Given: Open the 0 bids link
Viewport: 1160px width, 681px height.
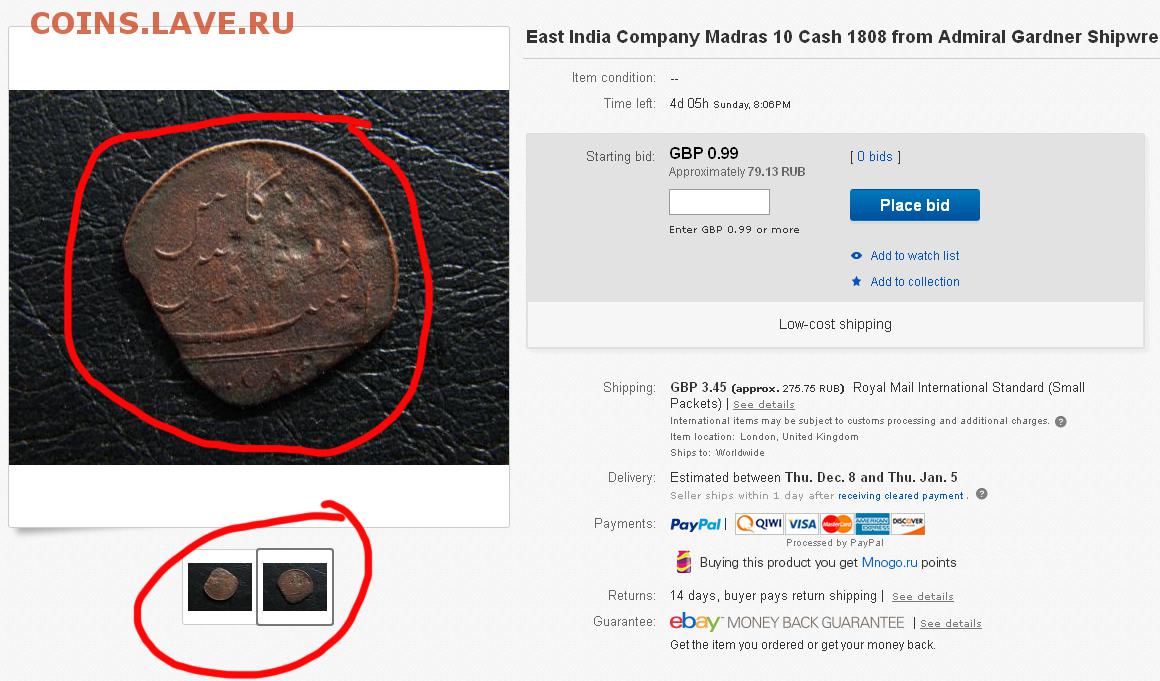Looking at the screenshot, I should click(874, 157).
